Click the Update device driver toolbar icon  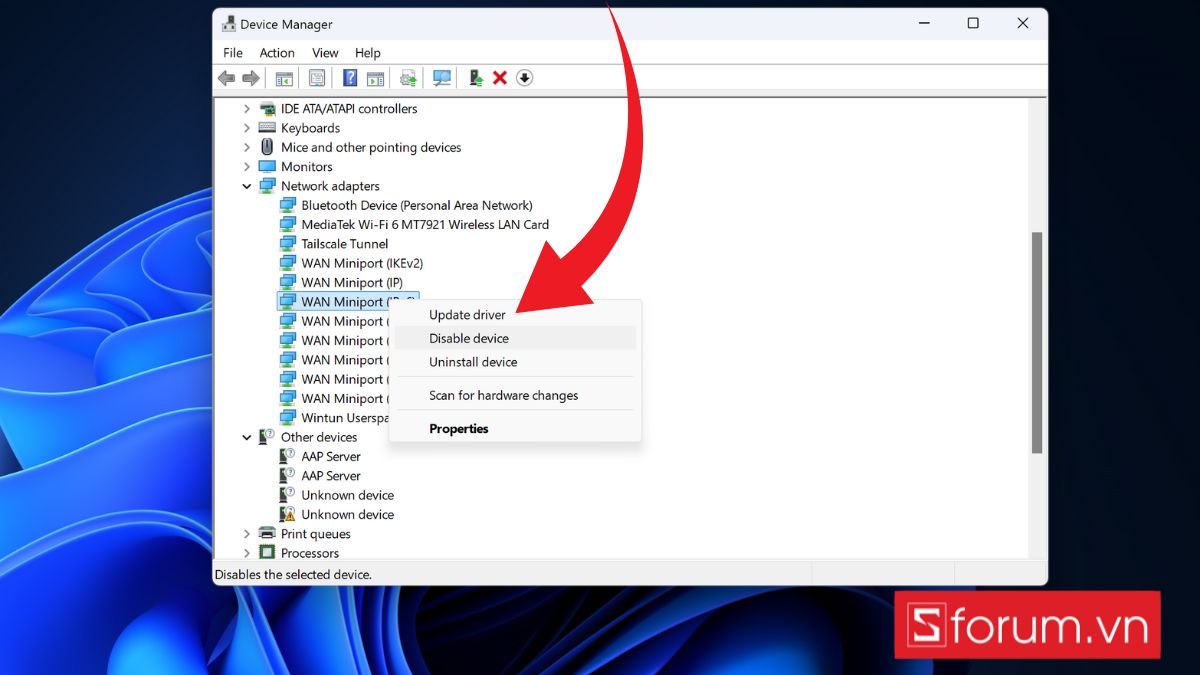[408, 78]
